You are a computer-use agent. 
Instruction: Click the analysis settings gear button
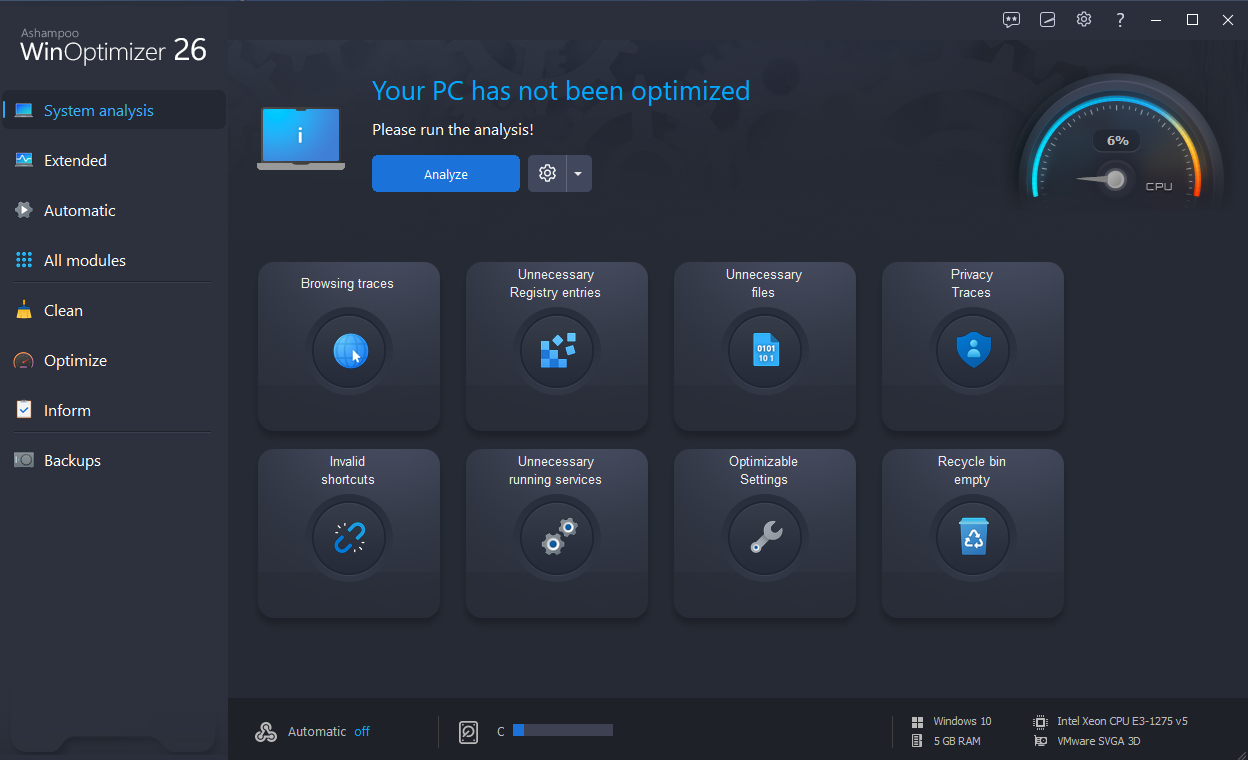tap(547, 173)
